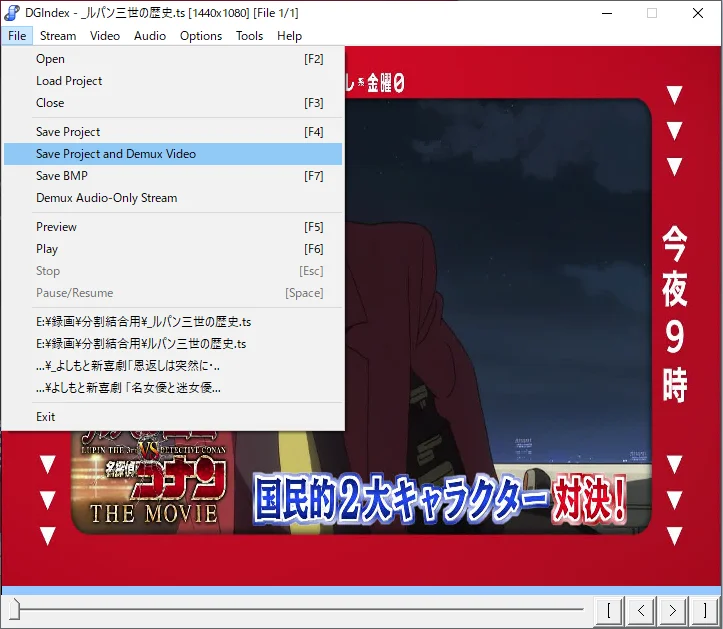The image size is (723, 629).
Task: Click the step forward arrow button
Action: tap(673, 609)
